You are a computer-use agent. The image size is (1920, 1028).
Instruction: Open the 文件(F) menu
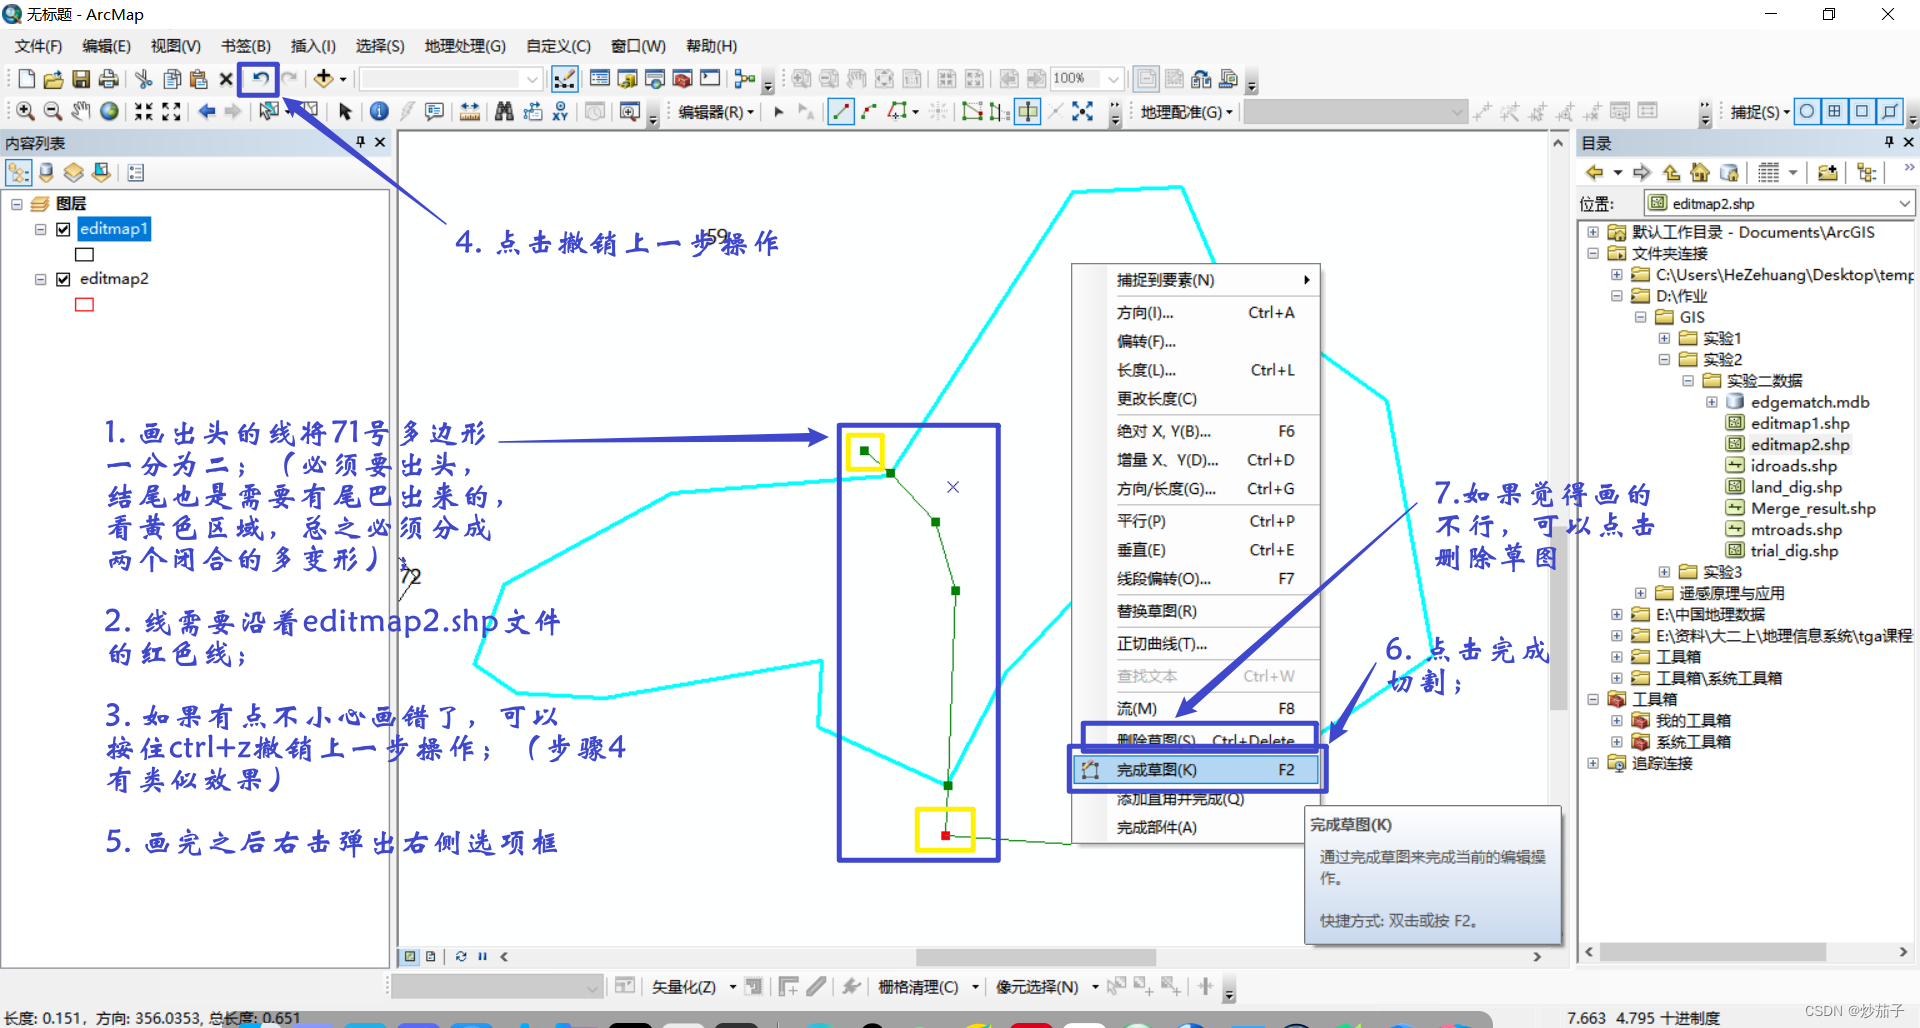tap(38, 46)
